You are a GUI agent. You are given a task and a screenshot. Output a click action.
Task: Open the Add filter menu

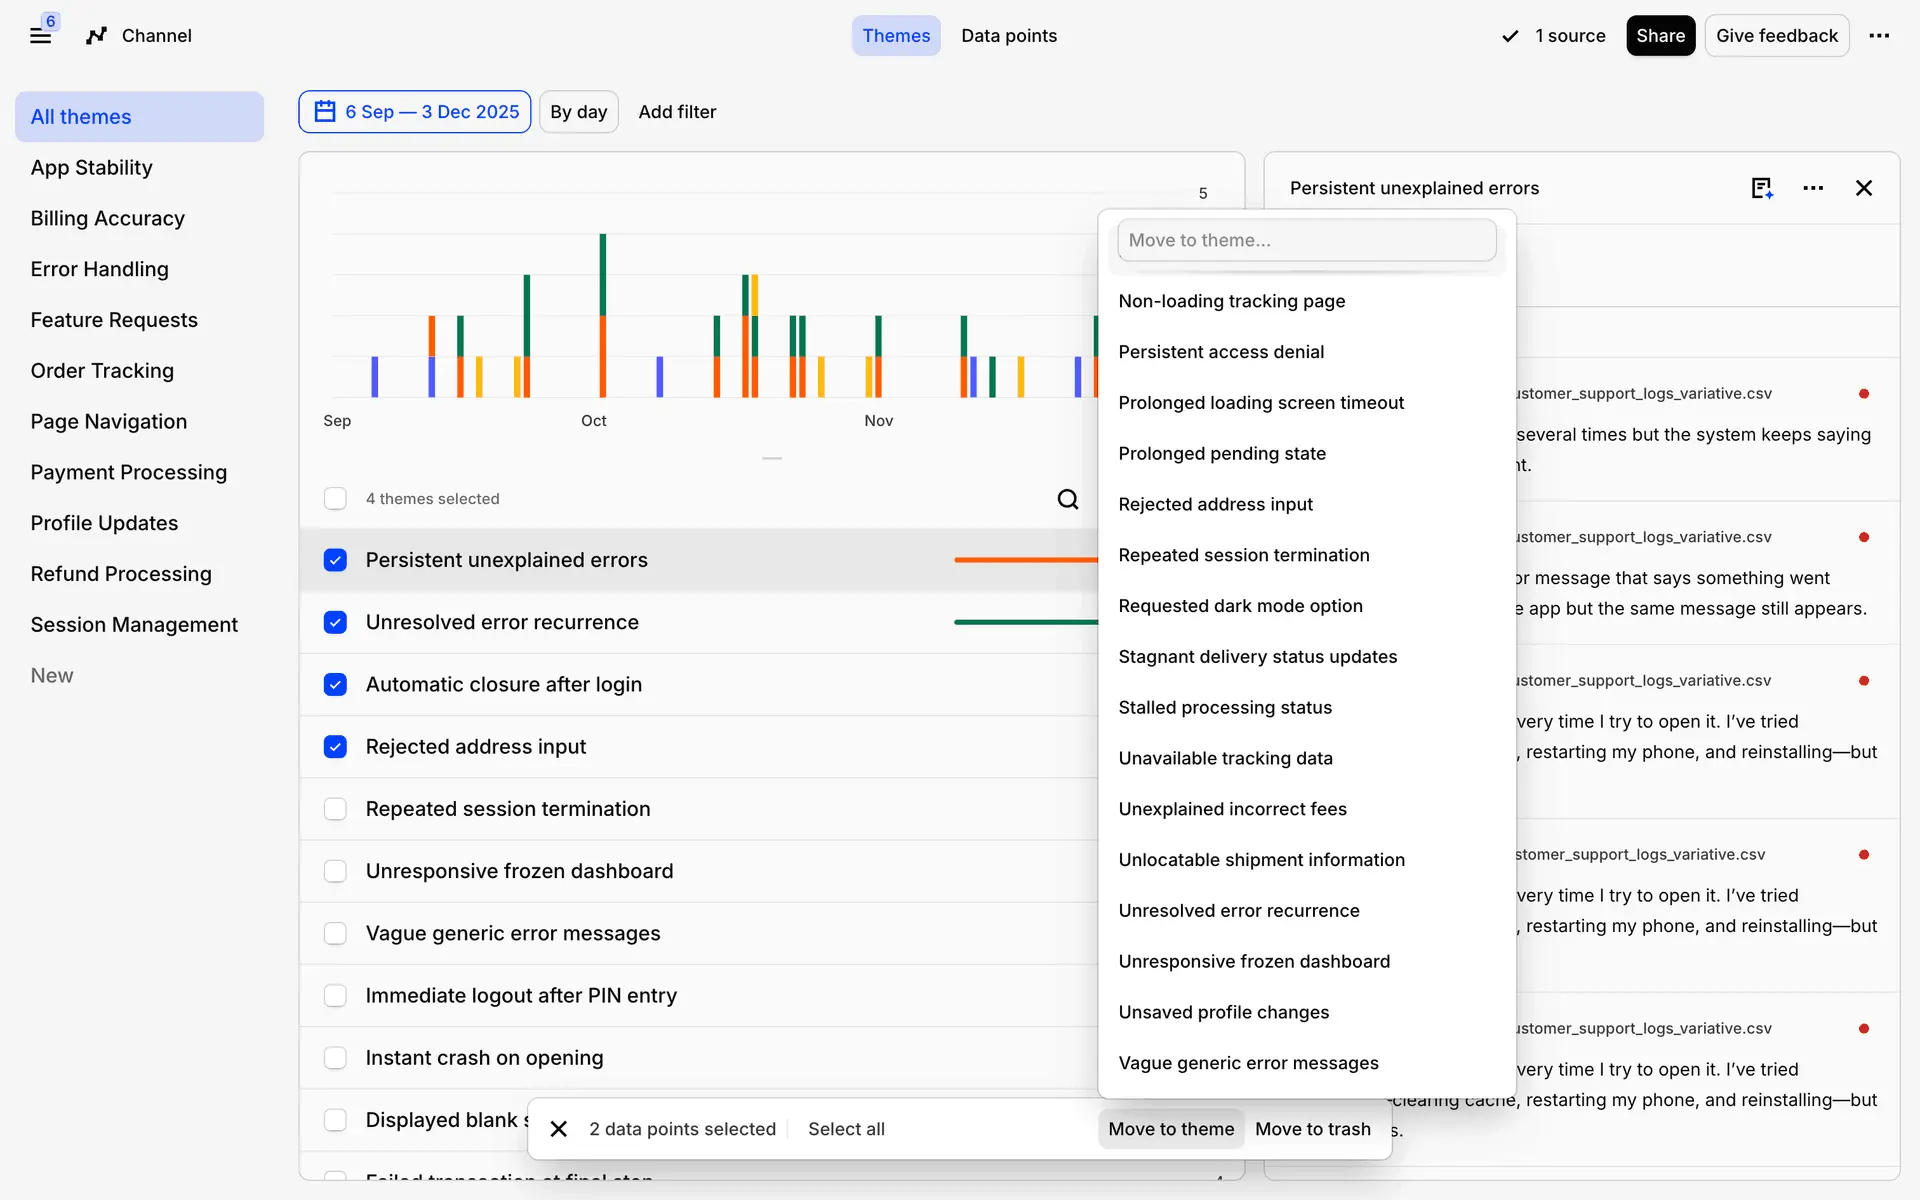click(x=677, y=112)
